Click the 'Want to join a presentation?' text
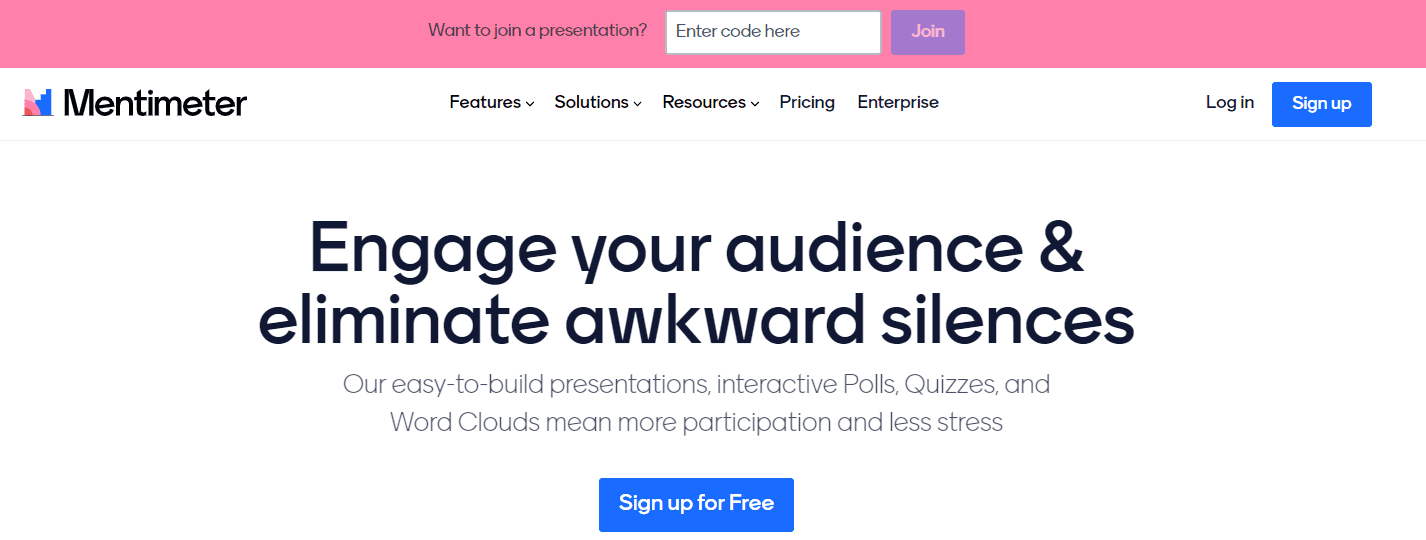 [x=537, y=31]
